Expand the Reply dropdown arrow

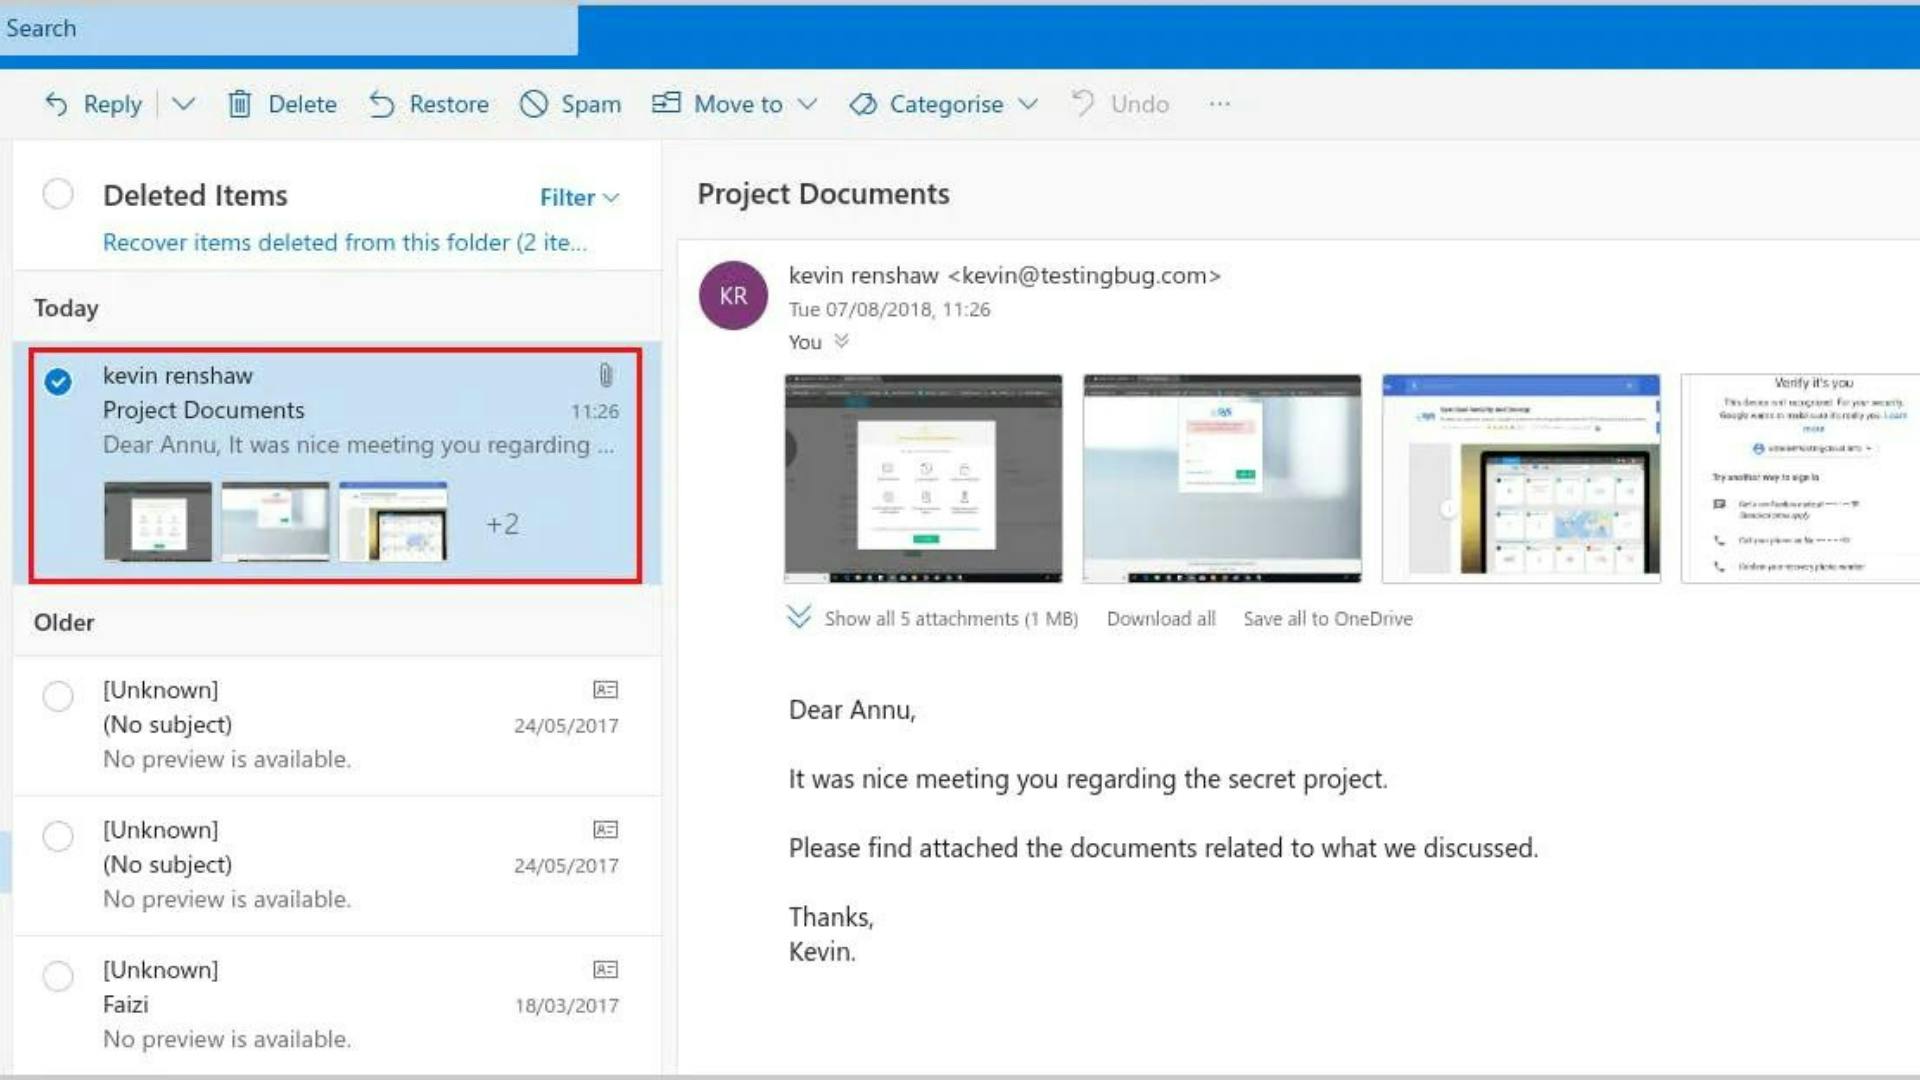coord(183,104)
